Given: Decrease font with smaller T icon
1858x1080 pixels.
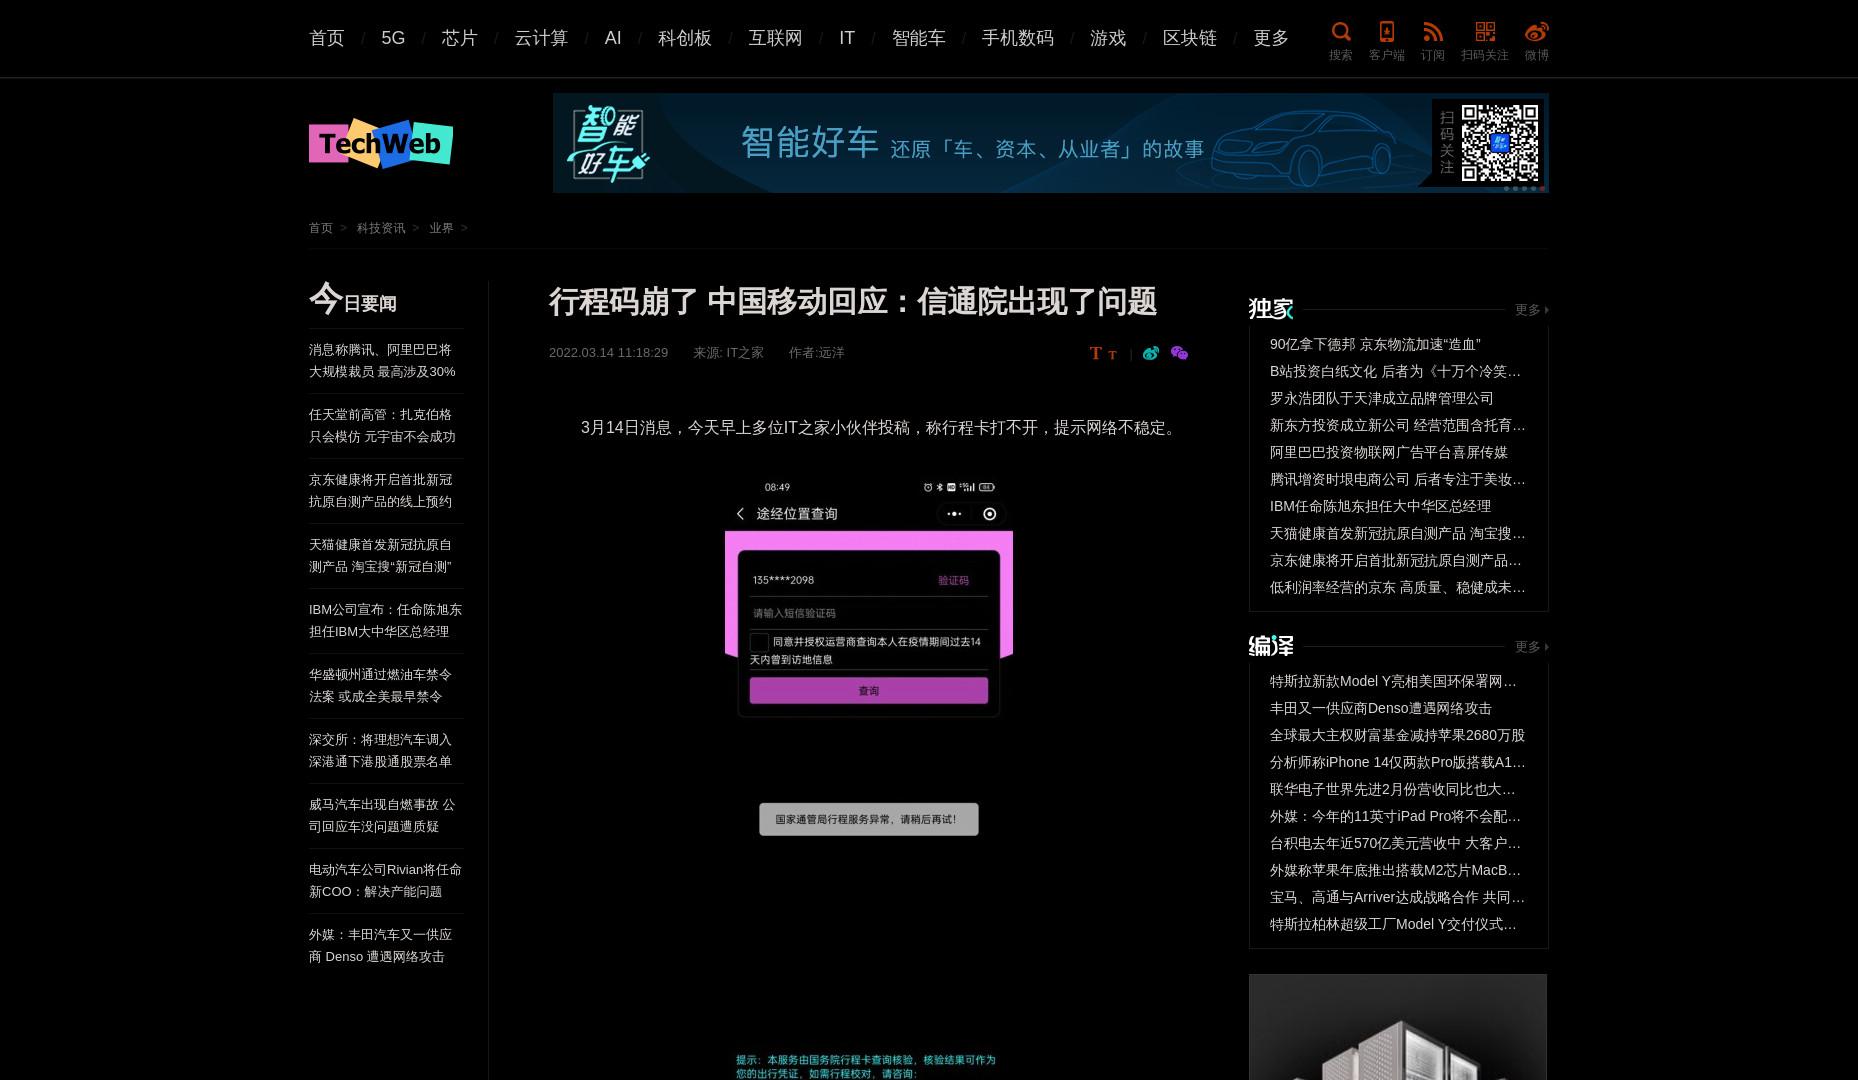Looking at the screenshot, I should point(1112,355).
